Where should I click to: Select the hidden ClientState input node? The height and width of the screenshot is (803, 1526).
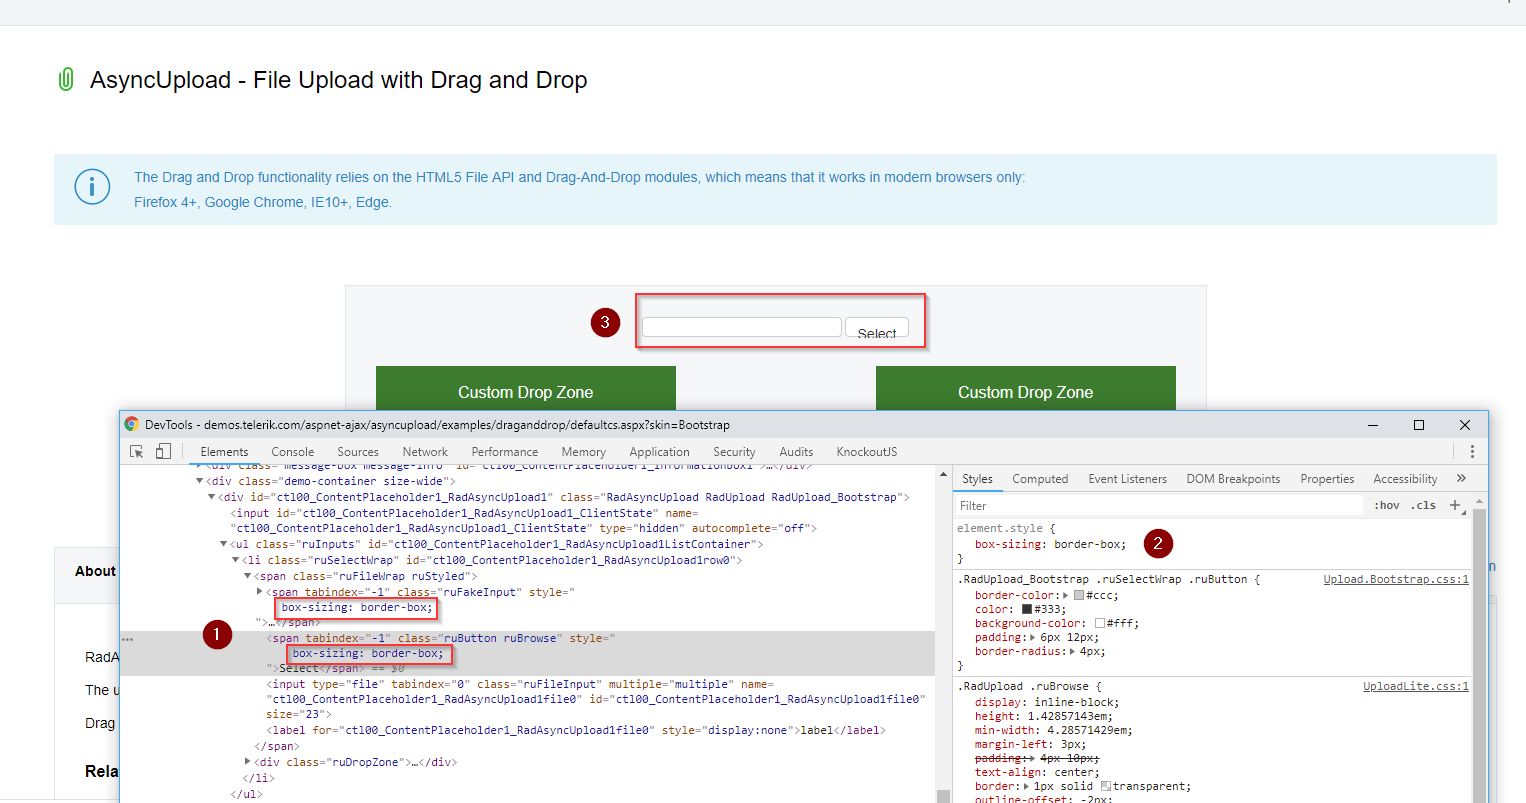(x=524, y=520)
